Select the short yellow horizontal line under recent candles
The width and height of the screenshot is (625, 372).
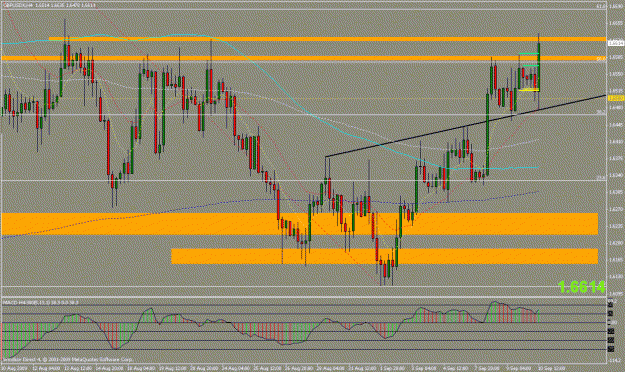point(529,90)
